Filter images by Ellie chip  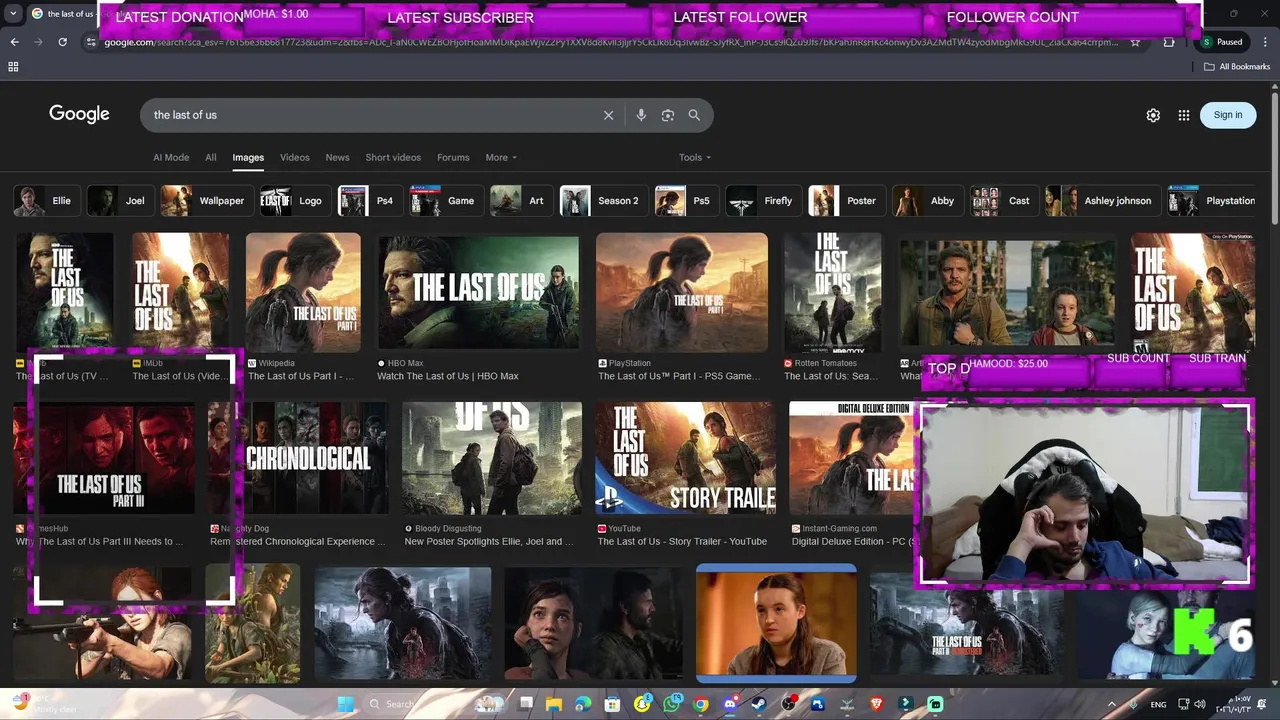click(46, 201)
